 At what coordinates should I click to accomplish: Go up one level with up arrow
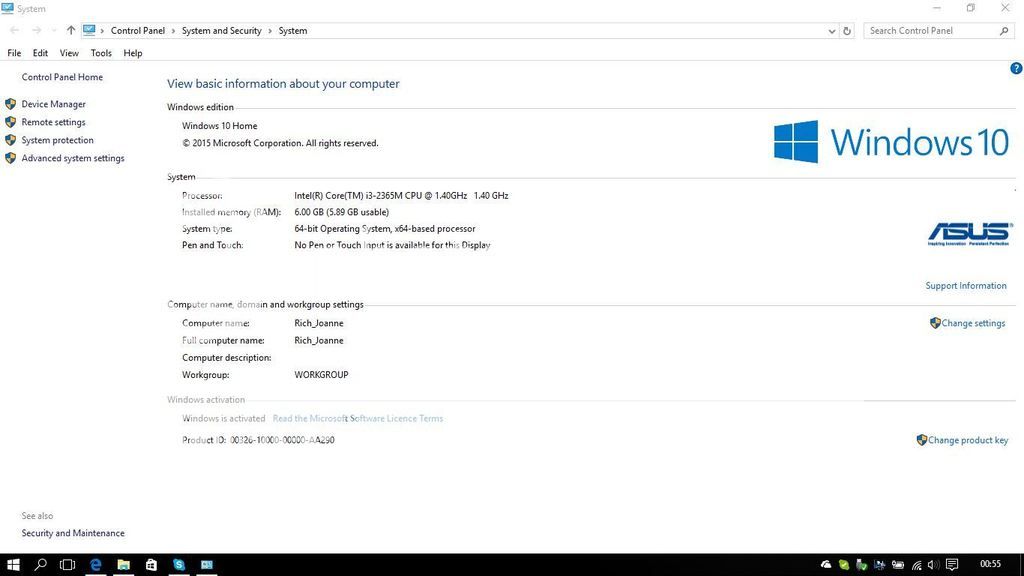[x=71, y=30]
